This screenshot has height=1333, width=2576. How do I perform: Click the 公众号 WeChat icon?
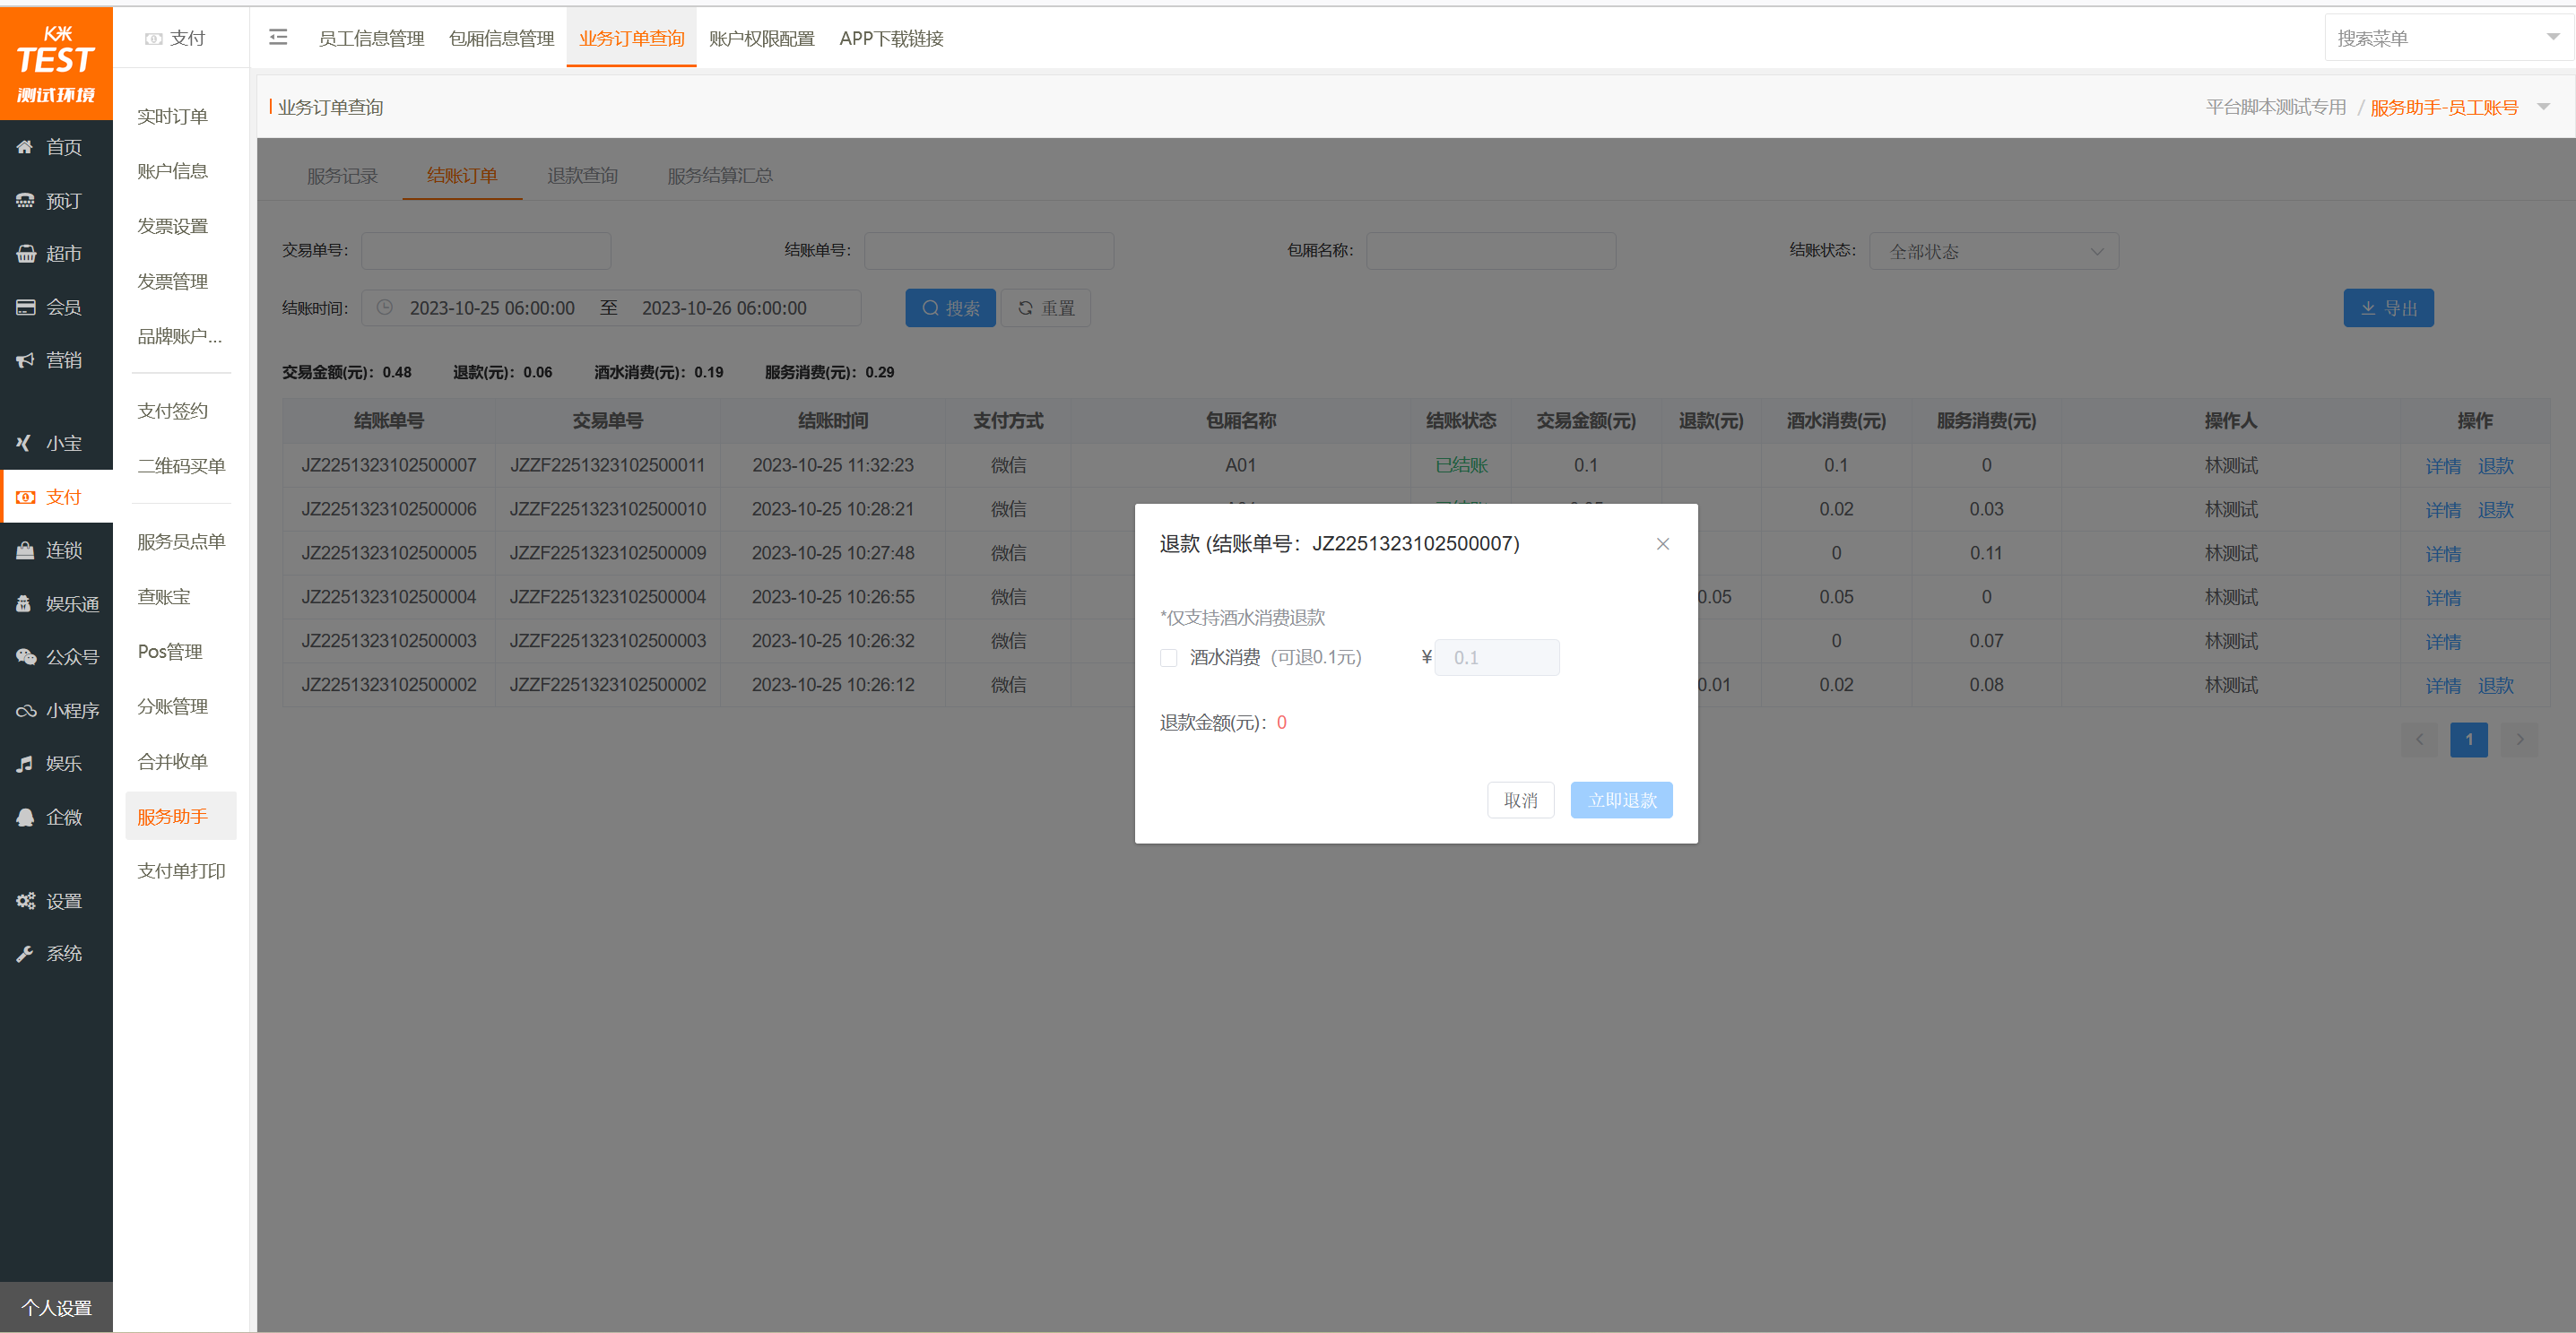click(x=25, y=657)
